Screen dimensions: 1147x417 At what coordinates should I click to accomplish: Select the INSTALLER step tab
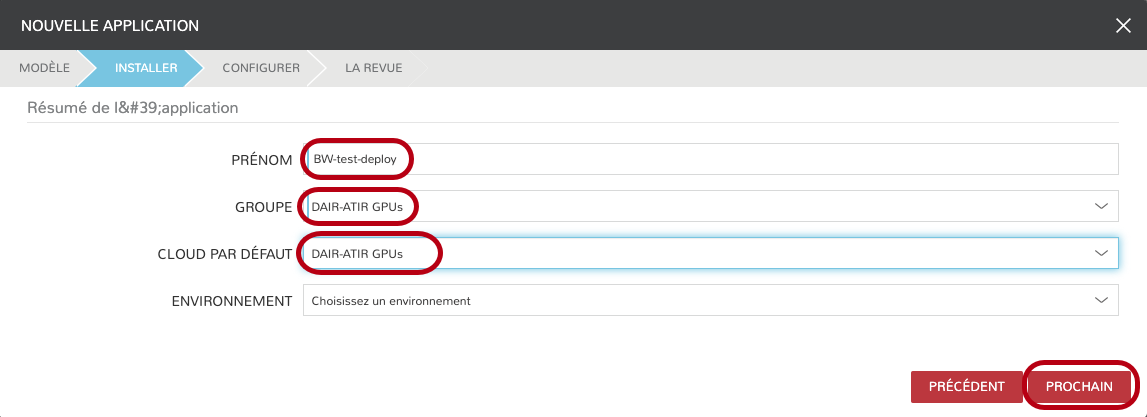[x=146, y=68]
